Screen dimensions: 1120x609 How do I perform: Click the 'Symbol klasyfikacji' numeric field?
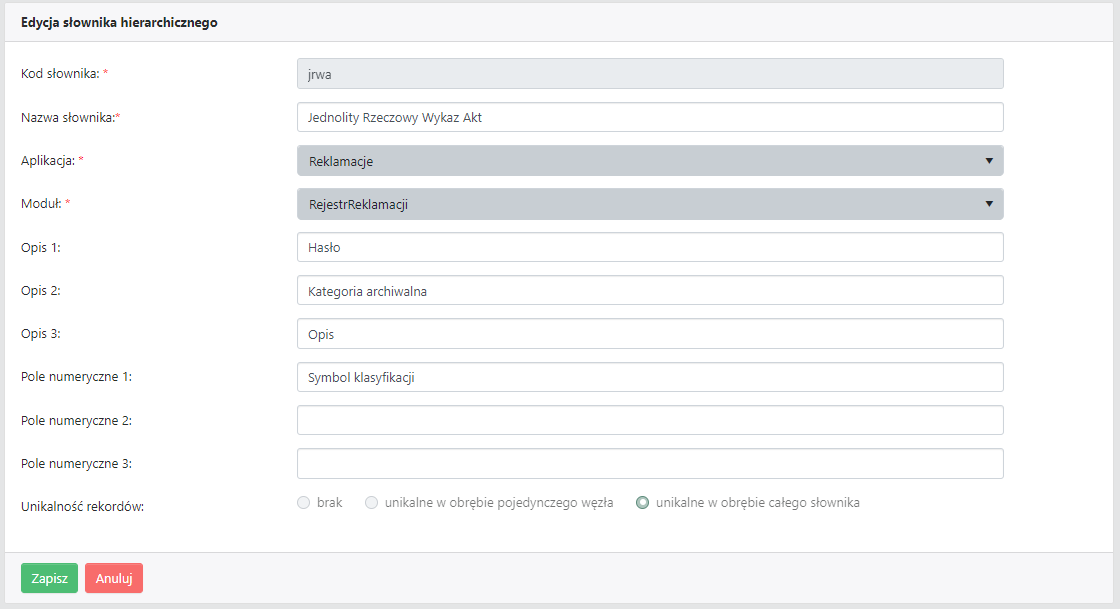pos(650,377)
